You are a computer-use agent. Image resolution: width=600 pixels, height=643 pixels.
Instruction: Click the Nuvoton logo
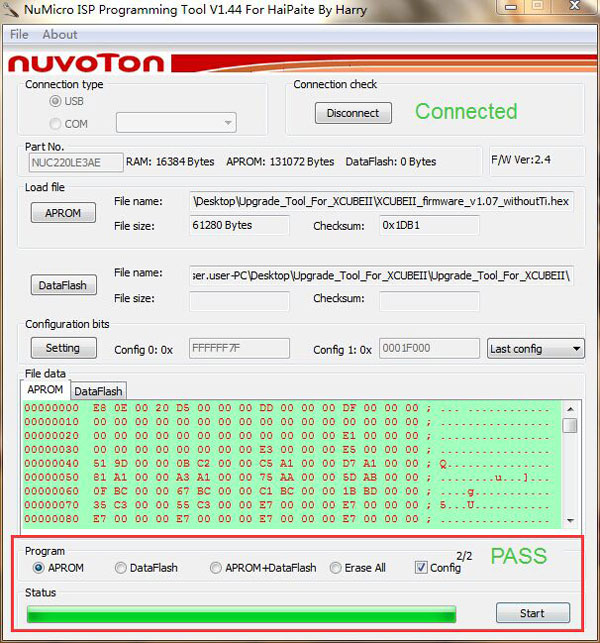pyautogui.click(x=86, y=63)
